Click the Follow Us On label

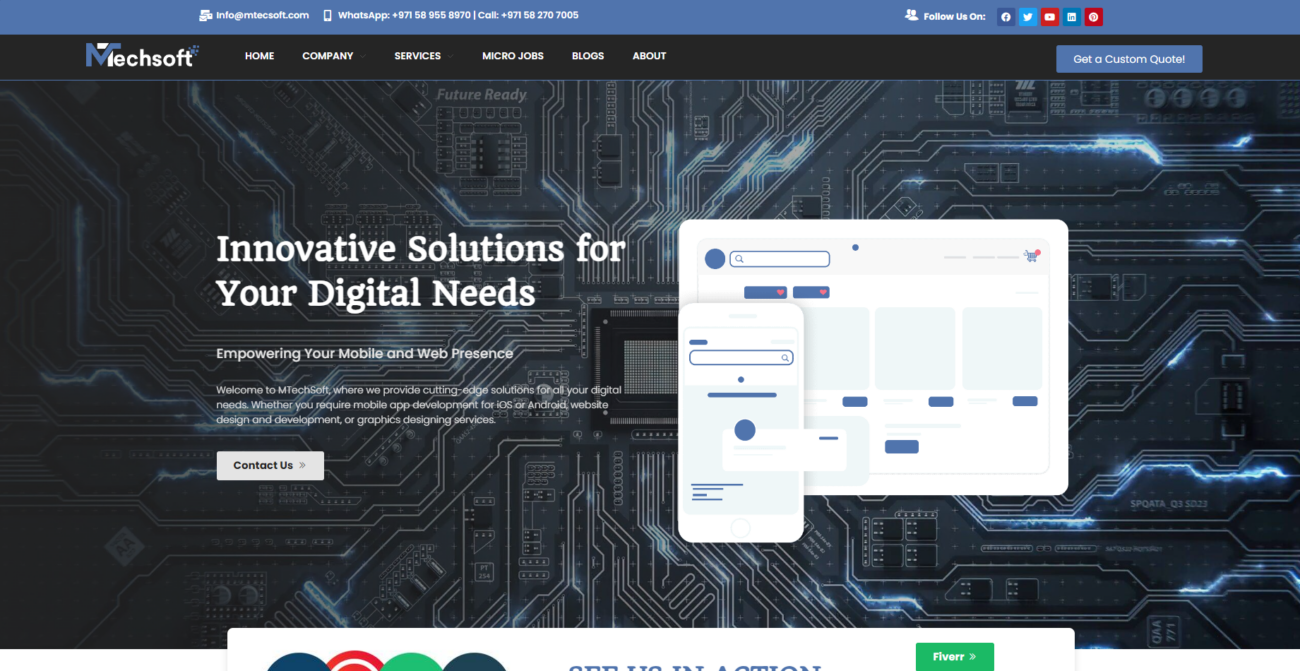[x=954, y=16]
